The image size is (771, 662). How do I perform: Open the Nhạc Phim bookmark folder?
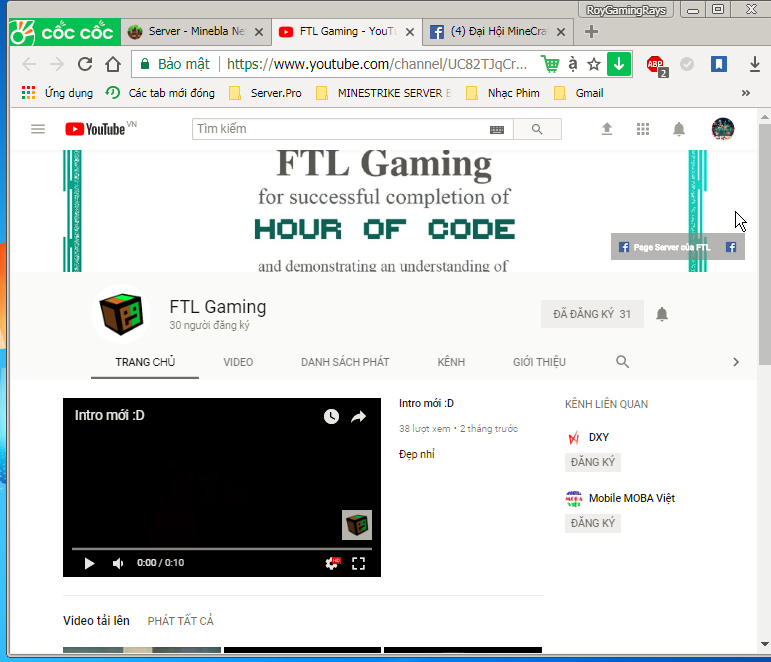coord(503,93)
